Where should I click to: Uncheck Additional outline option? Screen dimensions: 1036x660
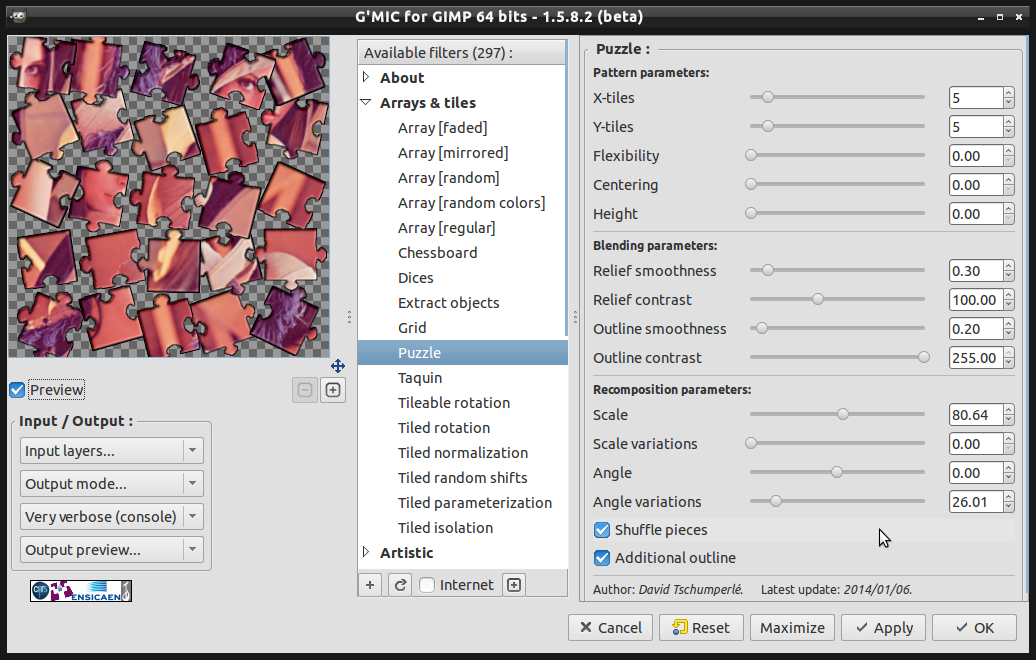pos(602,558)
